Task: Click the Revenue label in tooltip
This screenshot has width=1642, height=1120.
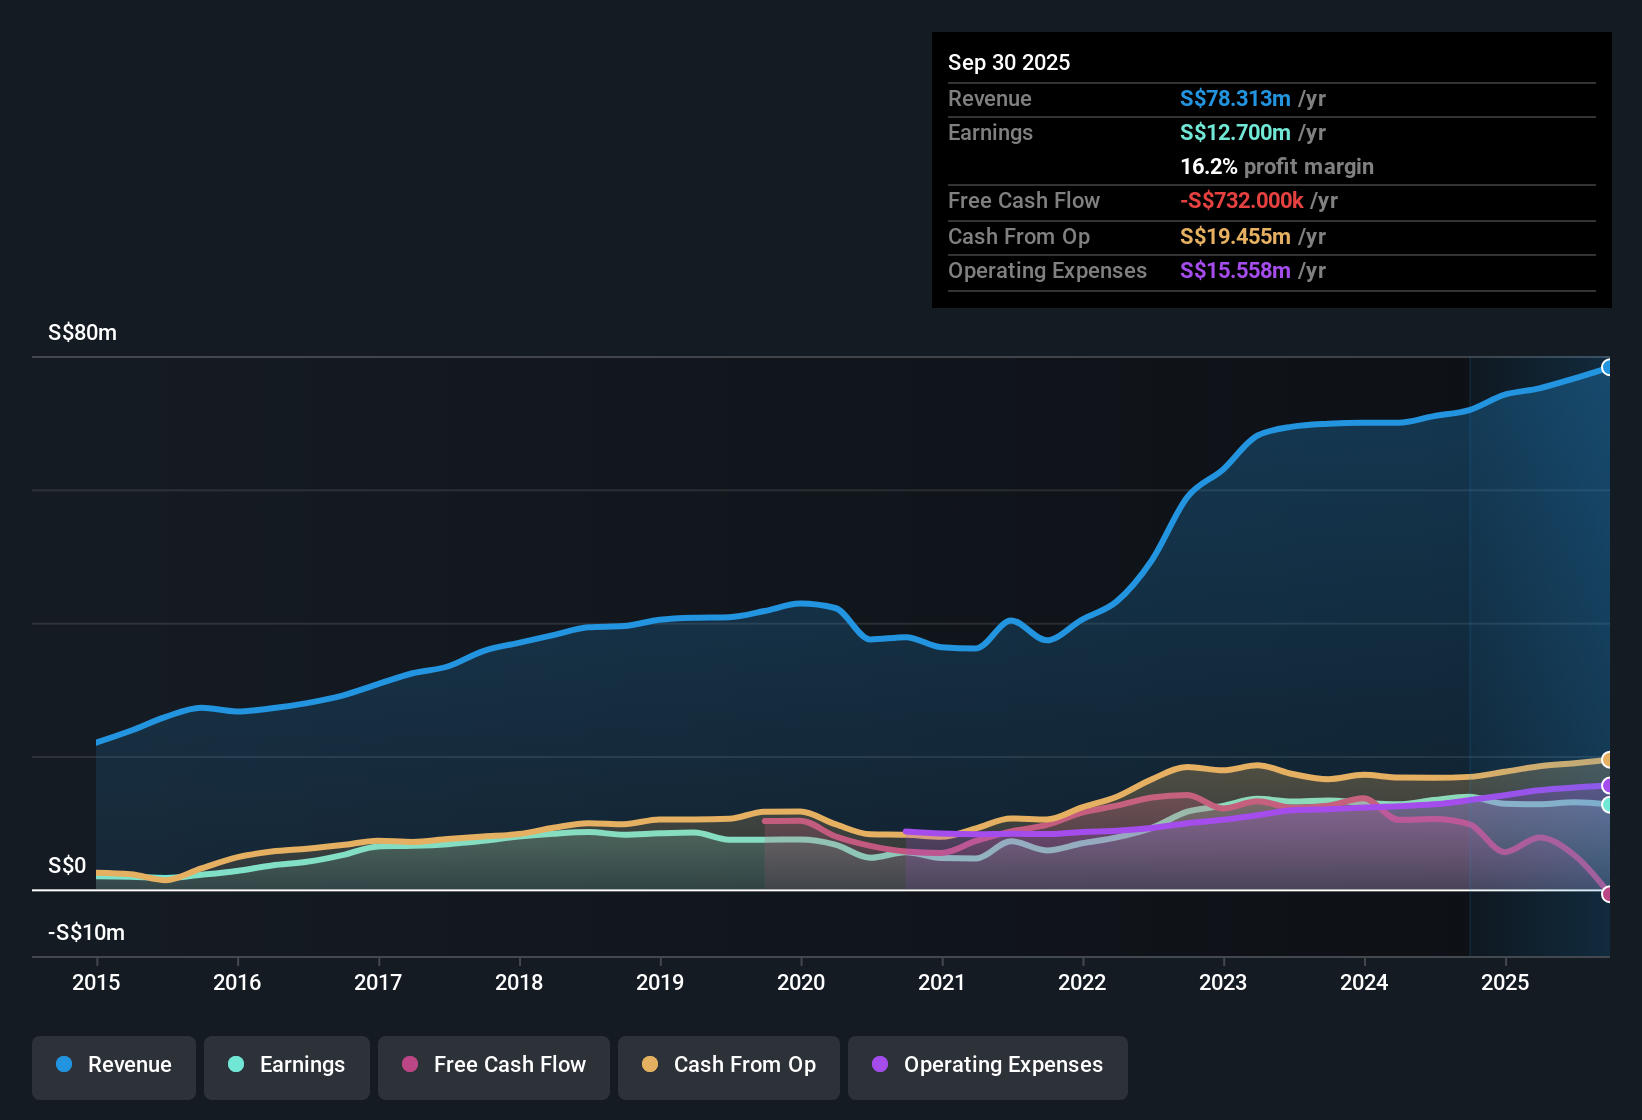Action: pos(989,98)
